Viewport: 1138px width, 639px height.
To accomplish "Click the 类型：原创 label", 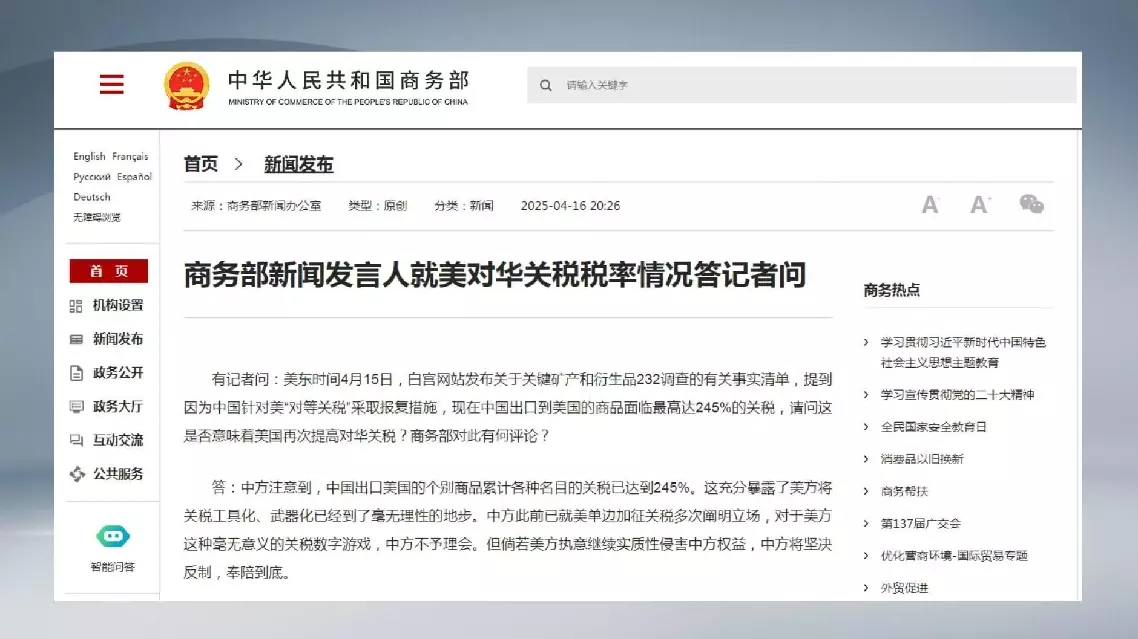I will pyautogui.click(x=377, y=205).
